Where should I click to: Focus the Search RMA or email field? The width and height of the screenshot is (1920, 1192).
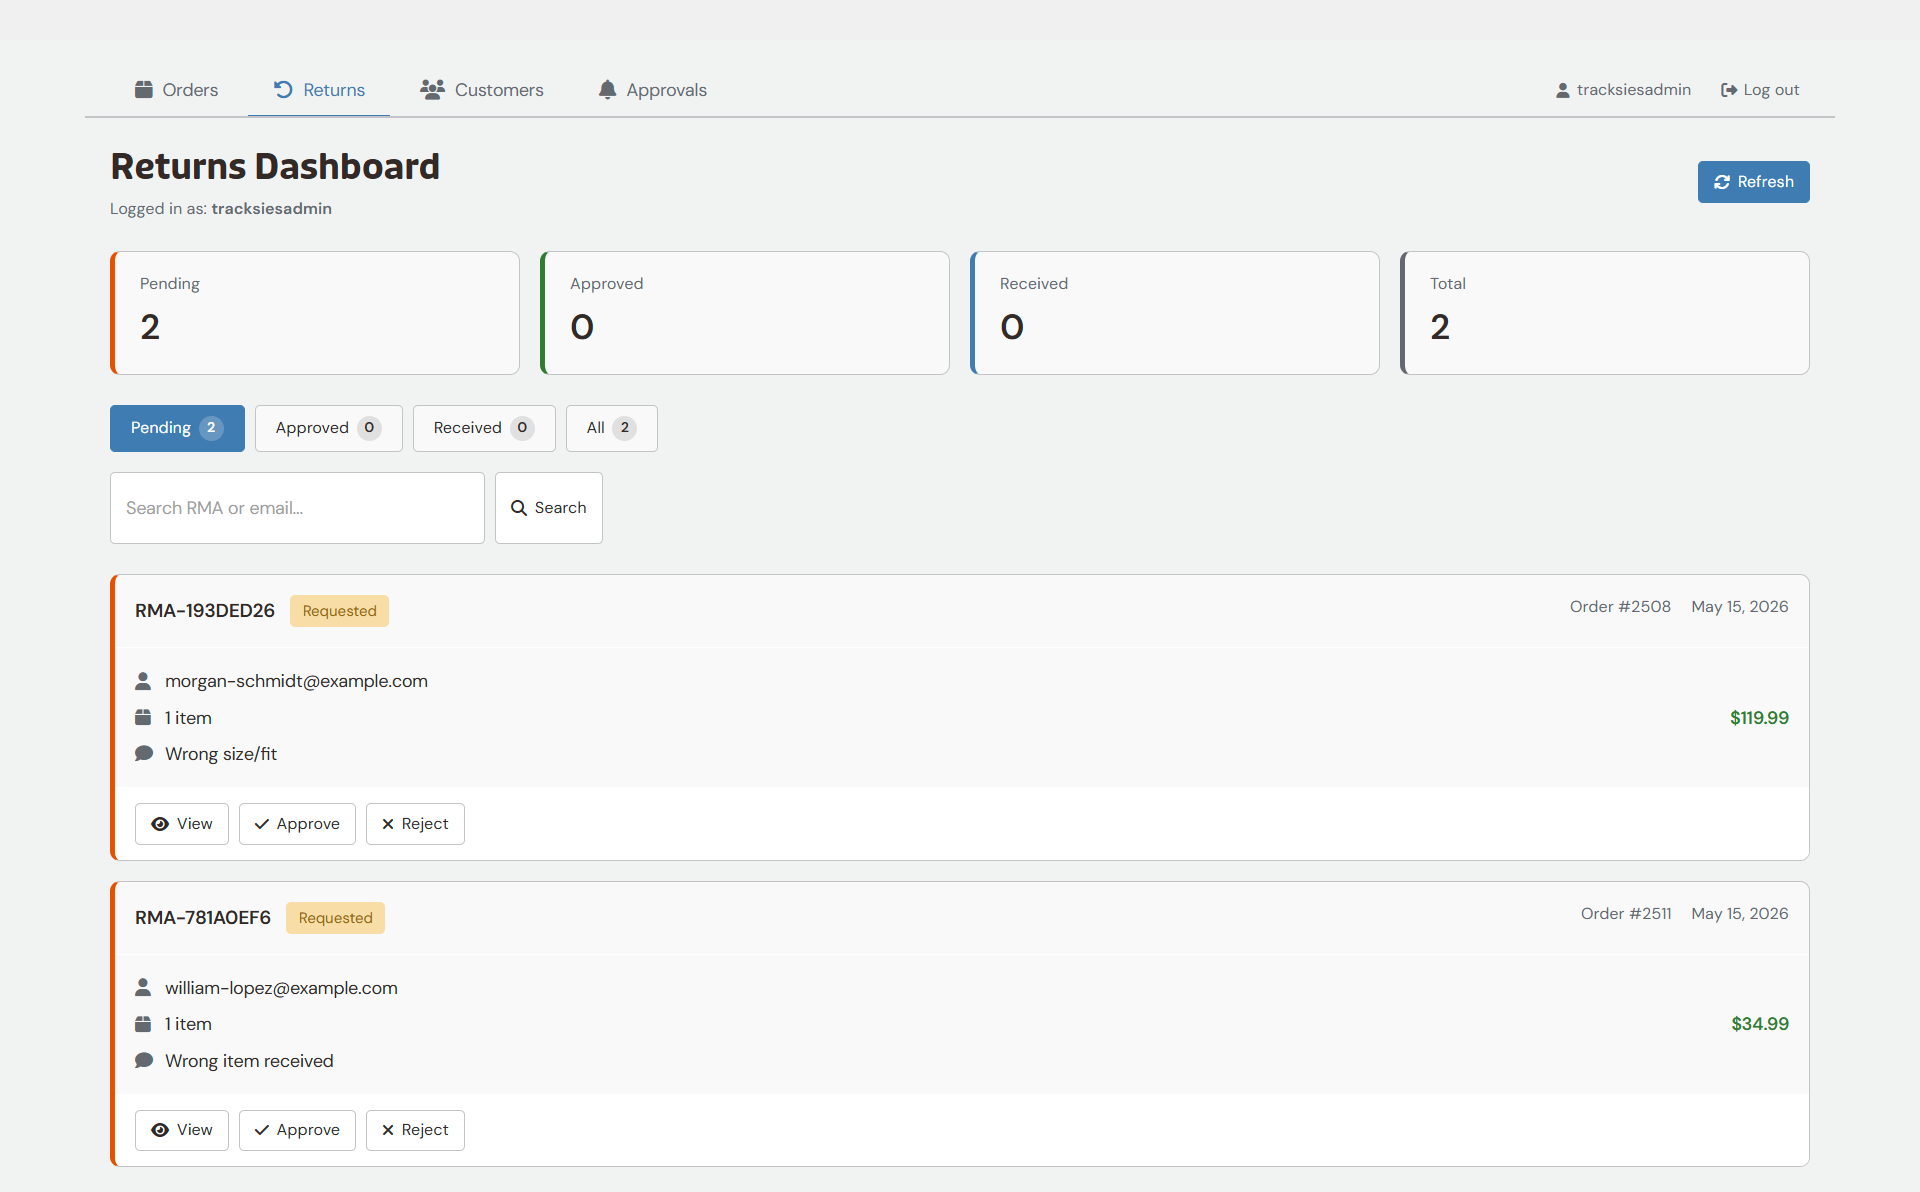click(297, 508)
